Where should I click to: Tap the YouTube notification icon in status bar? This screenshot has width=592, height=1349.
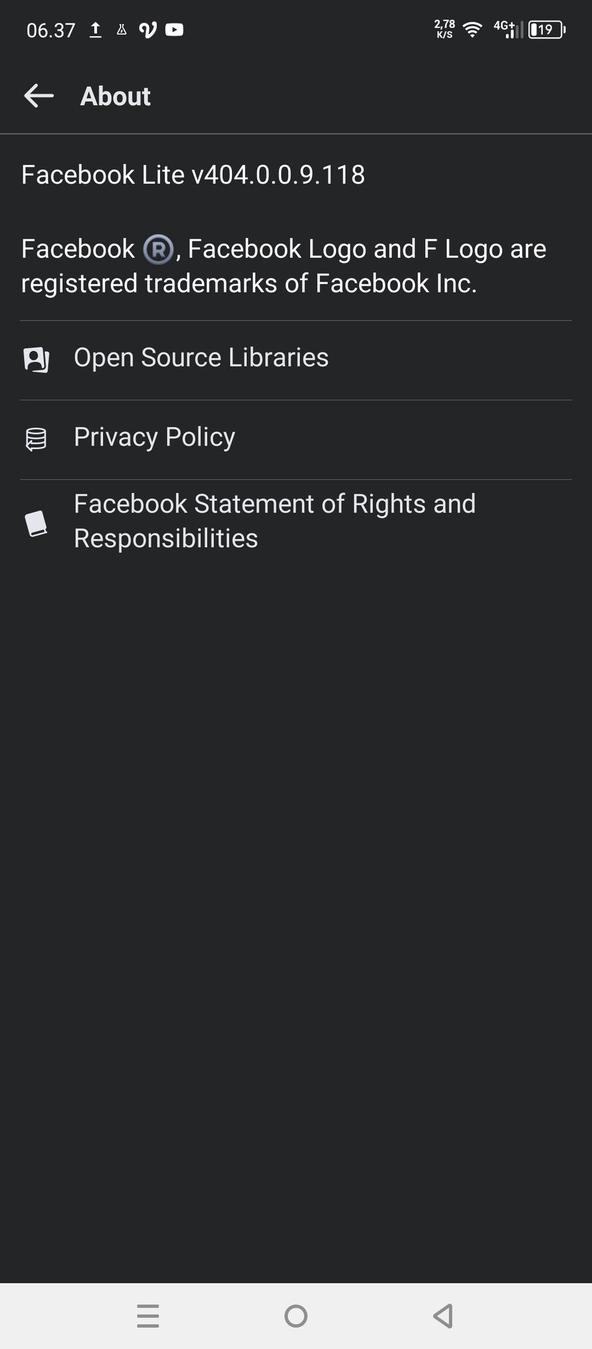tap(173, 29)
